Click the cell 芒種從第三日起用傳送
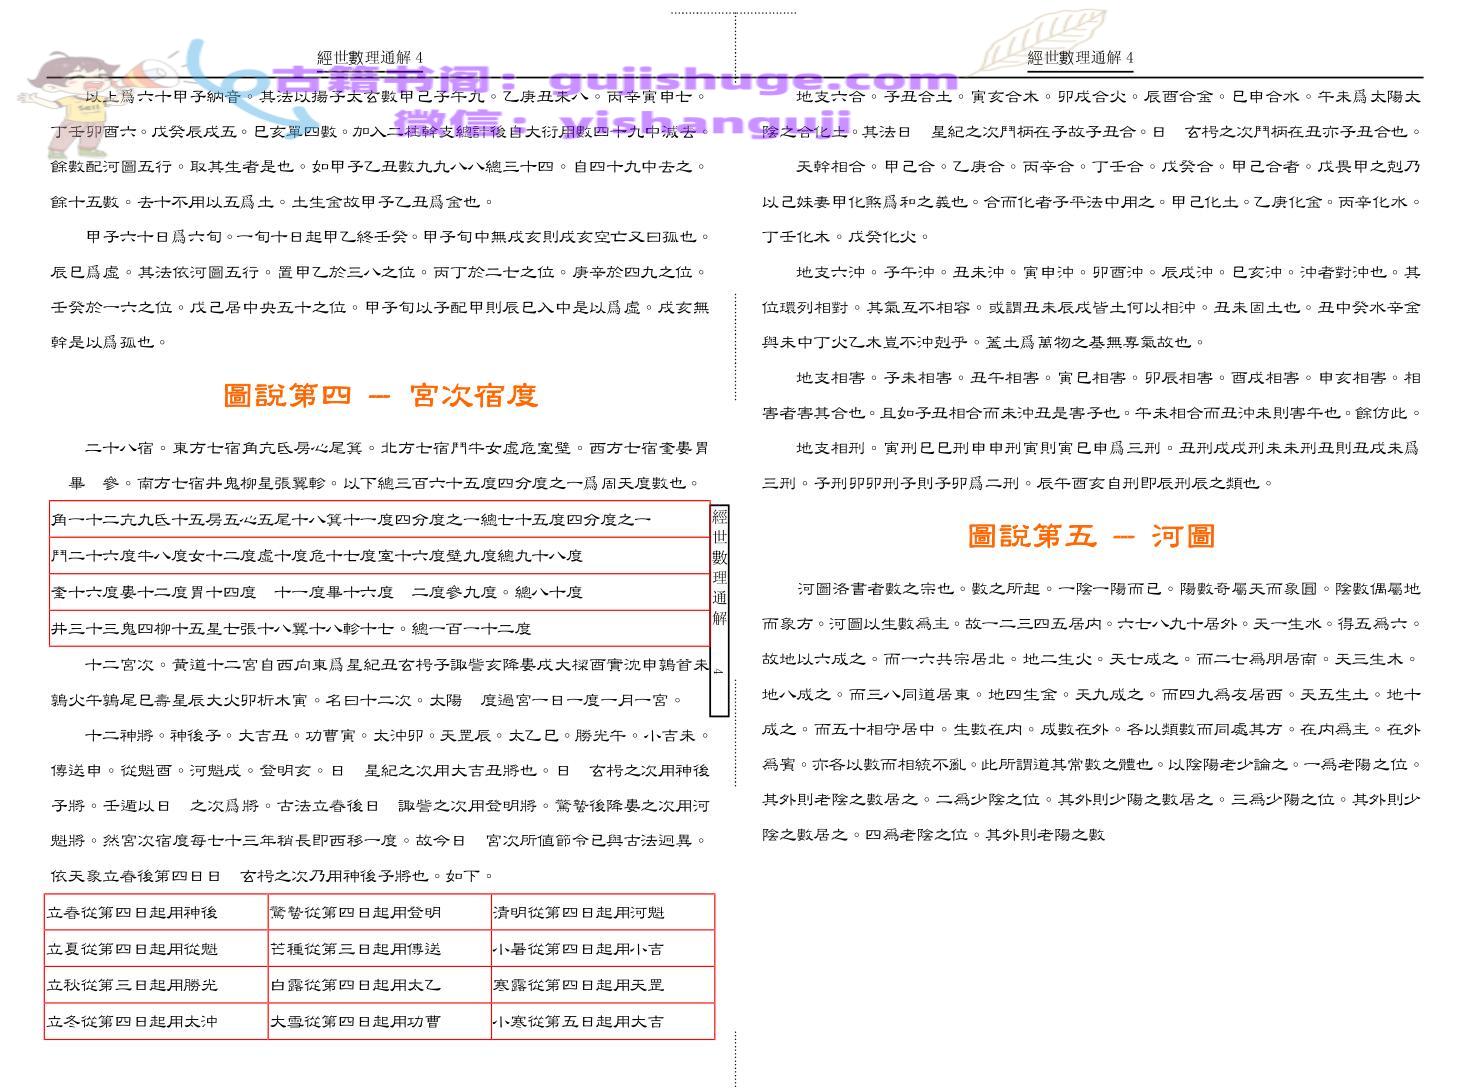This screenshot has height=1089, width=1481. coord(379,949)
